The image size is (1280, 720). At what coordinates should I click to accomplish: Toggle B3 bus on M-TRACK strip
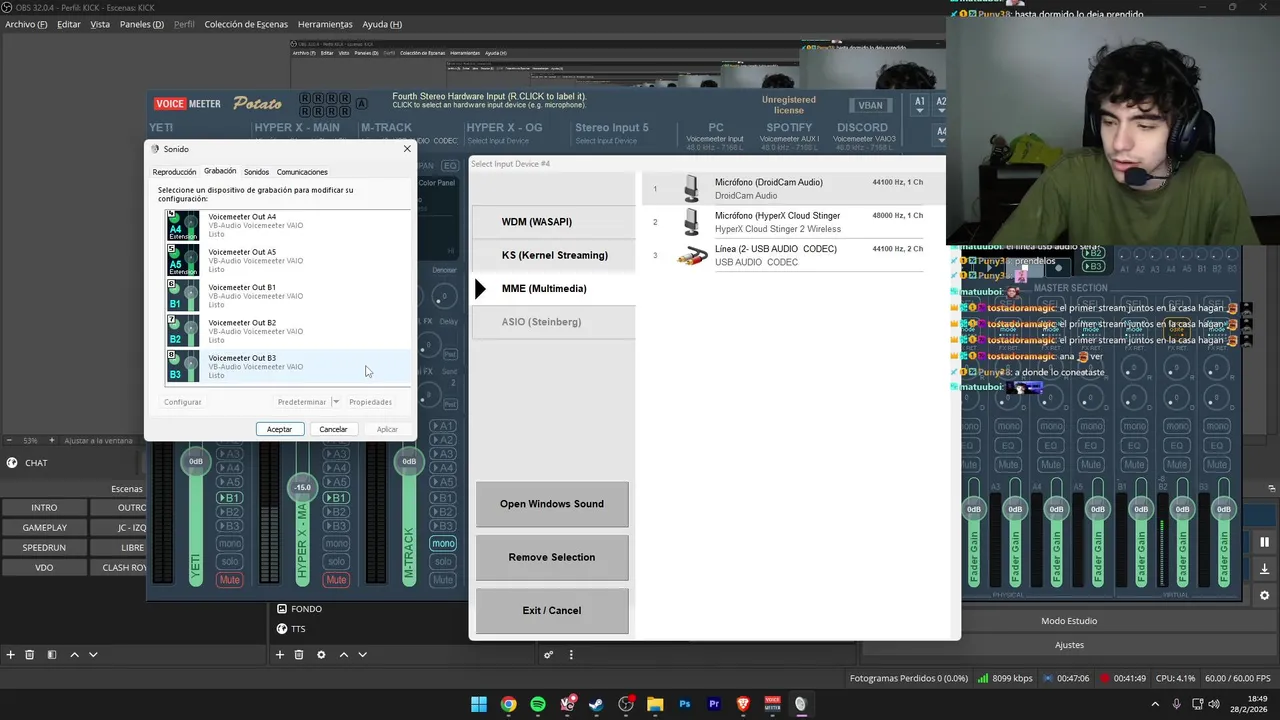click(443, 526)
